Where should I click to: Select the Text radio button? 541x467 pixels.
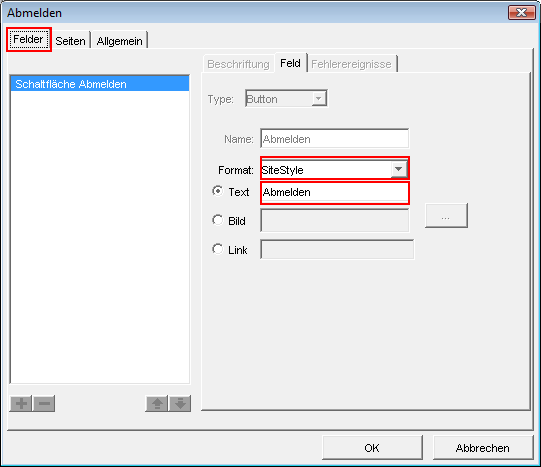pyautogui.click(x=218, y=191)
